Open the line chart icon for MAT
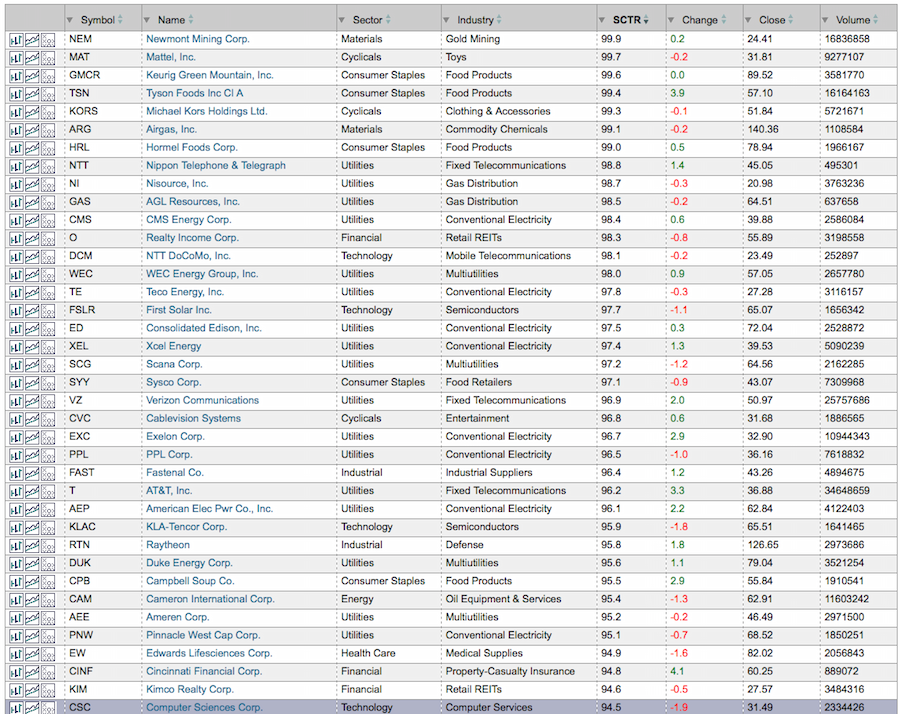The width and height of the screenshot is (900, 714). point(32,58)
